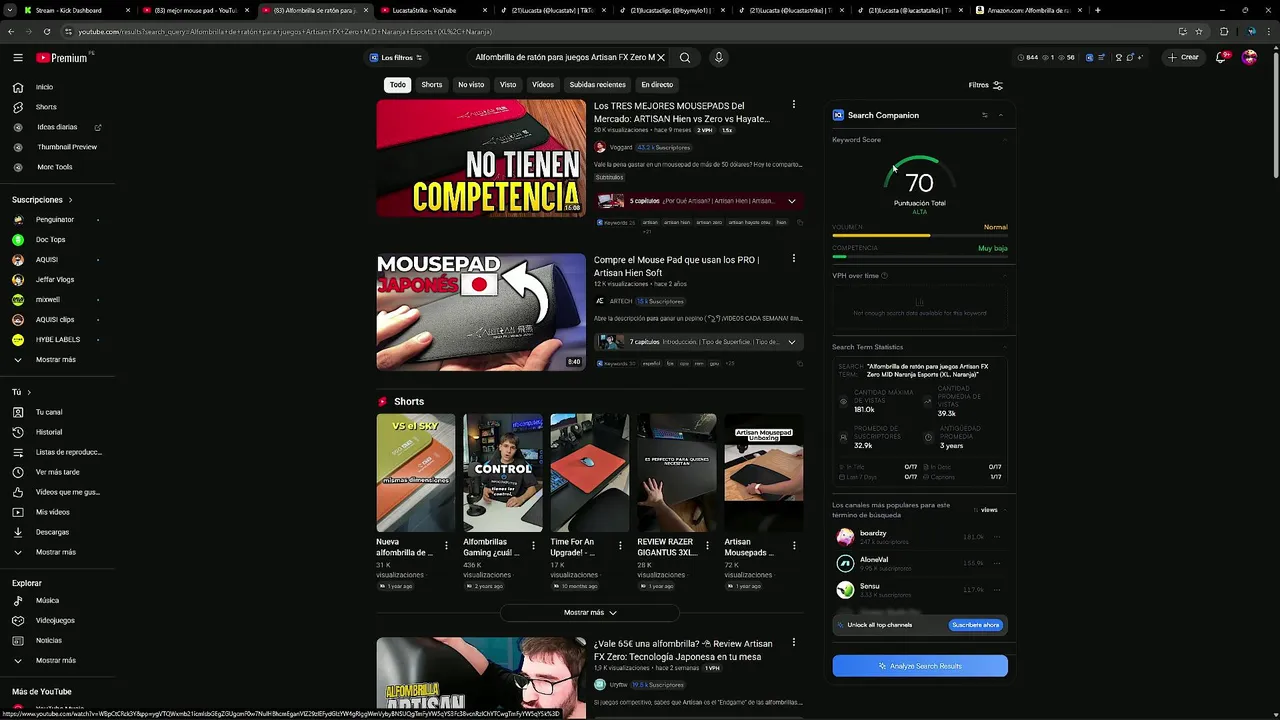The image size is (1280, 720).
Task: Open options menu for boardzy channel row
Action: coord(997,537)
